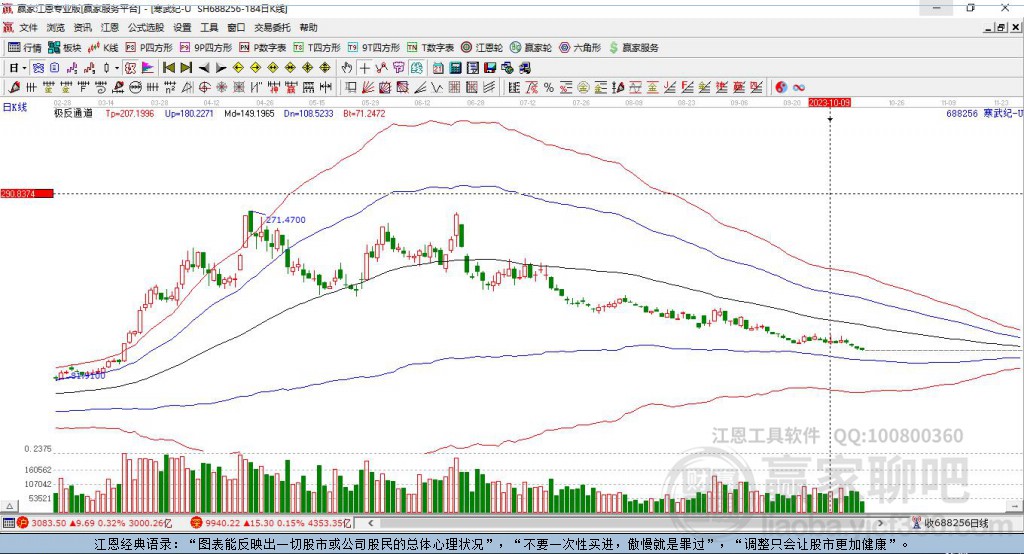Select the hand pan tool
Viewport: 1024px width, 554px height.
coord(347,68)
